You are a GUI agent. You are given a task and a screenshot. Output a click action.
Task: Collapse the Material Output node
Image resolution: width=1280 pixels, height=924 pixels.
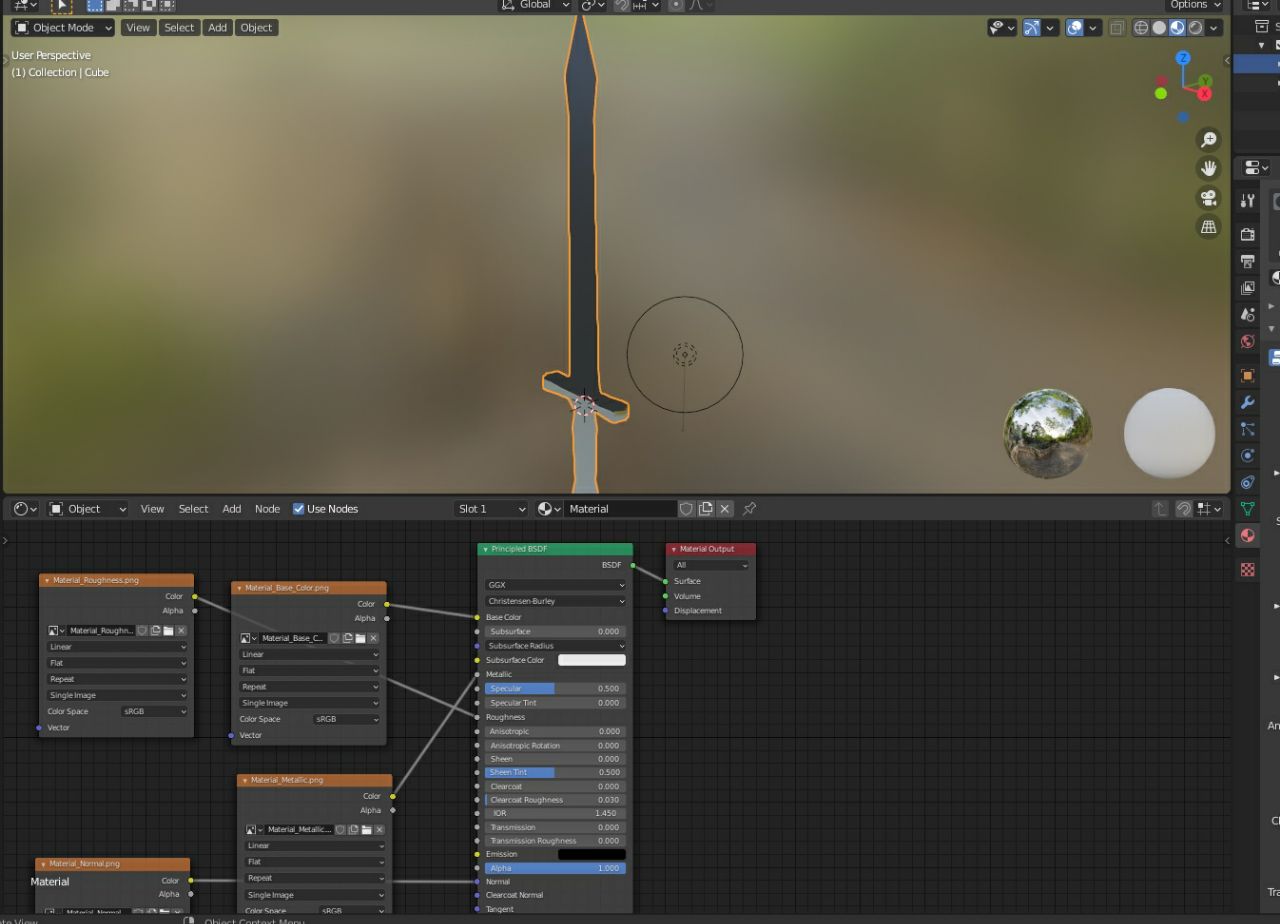point(673,549)
